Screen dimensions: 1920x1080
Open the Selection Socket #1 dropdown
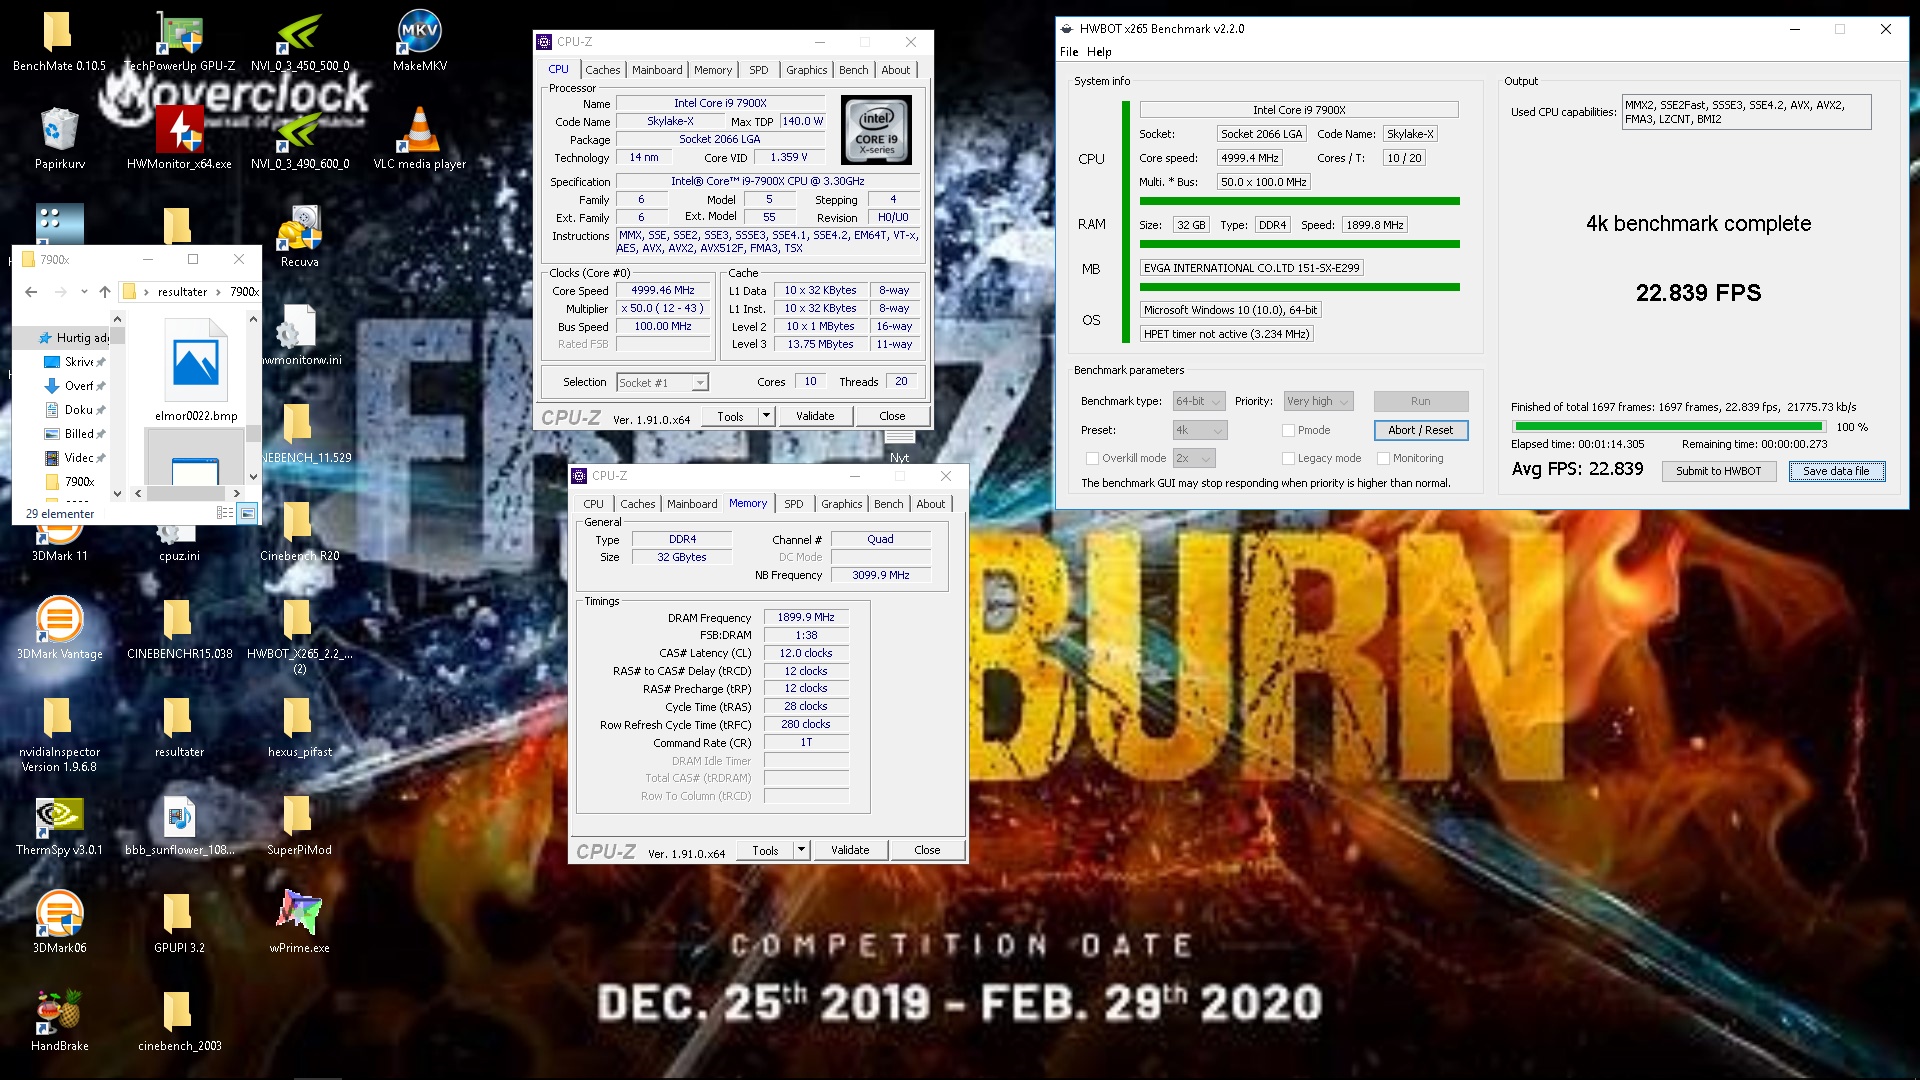[662, 382]
